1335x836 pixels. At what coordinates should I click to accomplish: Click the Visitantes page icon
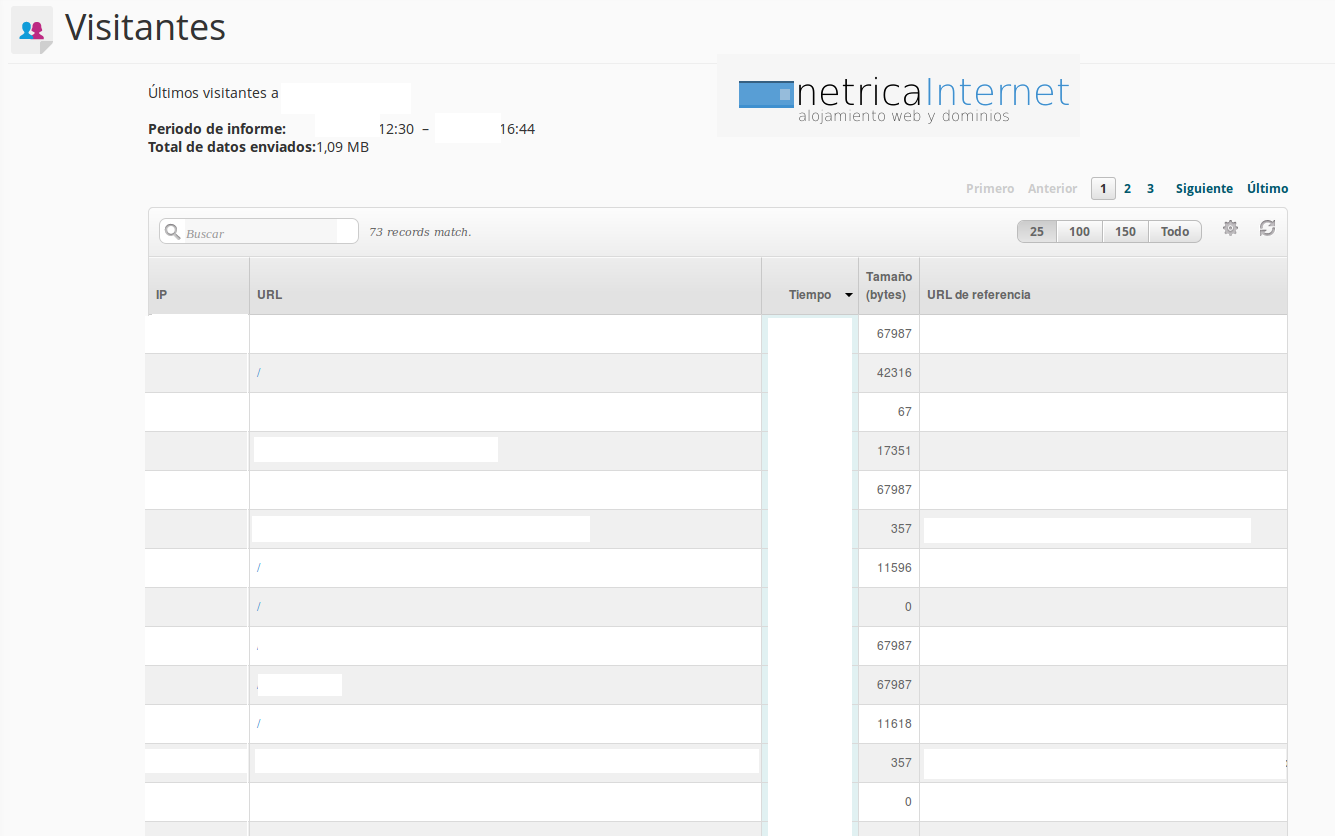[x=31, y=30]
